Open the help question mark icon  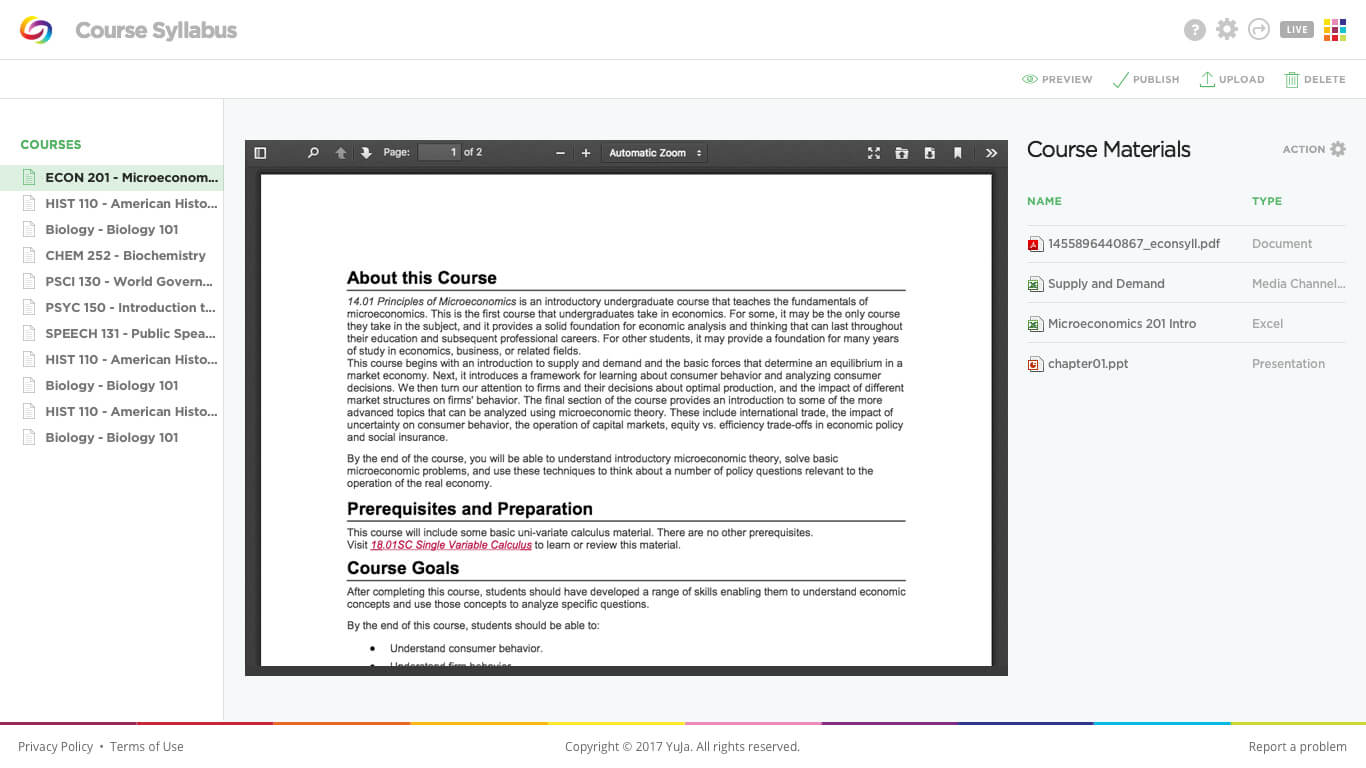click(1195, 30)
